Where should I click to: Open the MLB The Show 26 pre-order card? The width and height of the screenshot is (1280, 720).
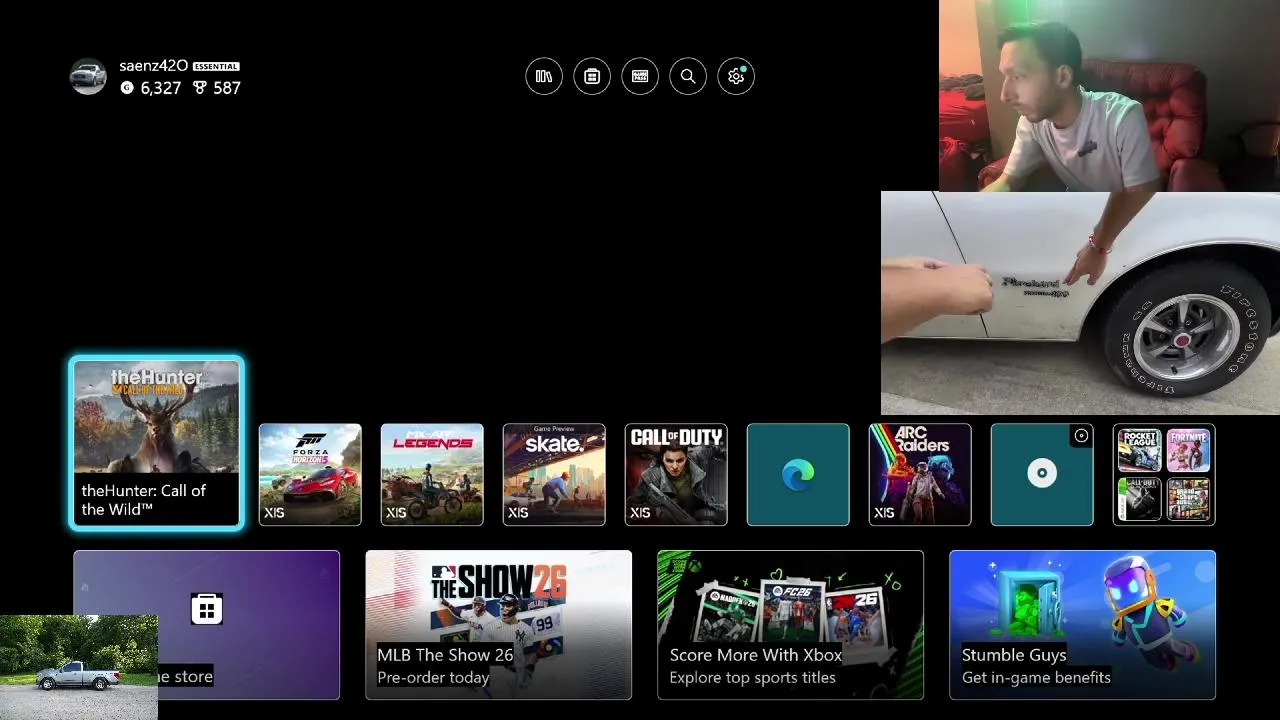(x=498, y=625)
